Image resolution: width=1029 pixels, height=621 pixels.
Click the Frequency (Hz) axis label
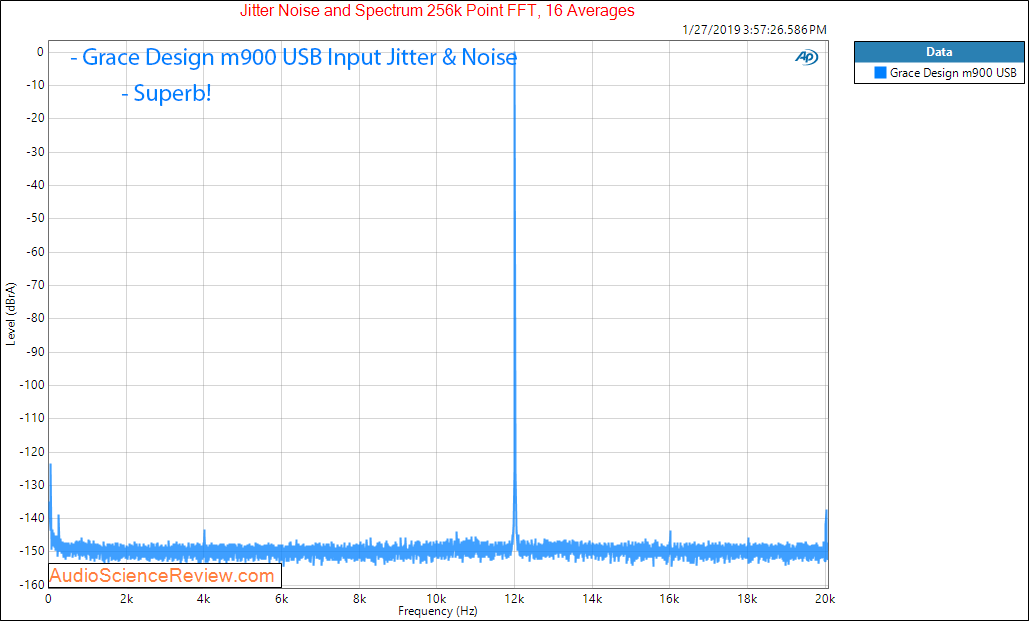tap(438, 611)
